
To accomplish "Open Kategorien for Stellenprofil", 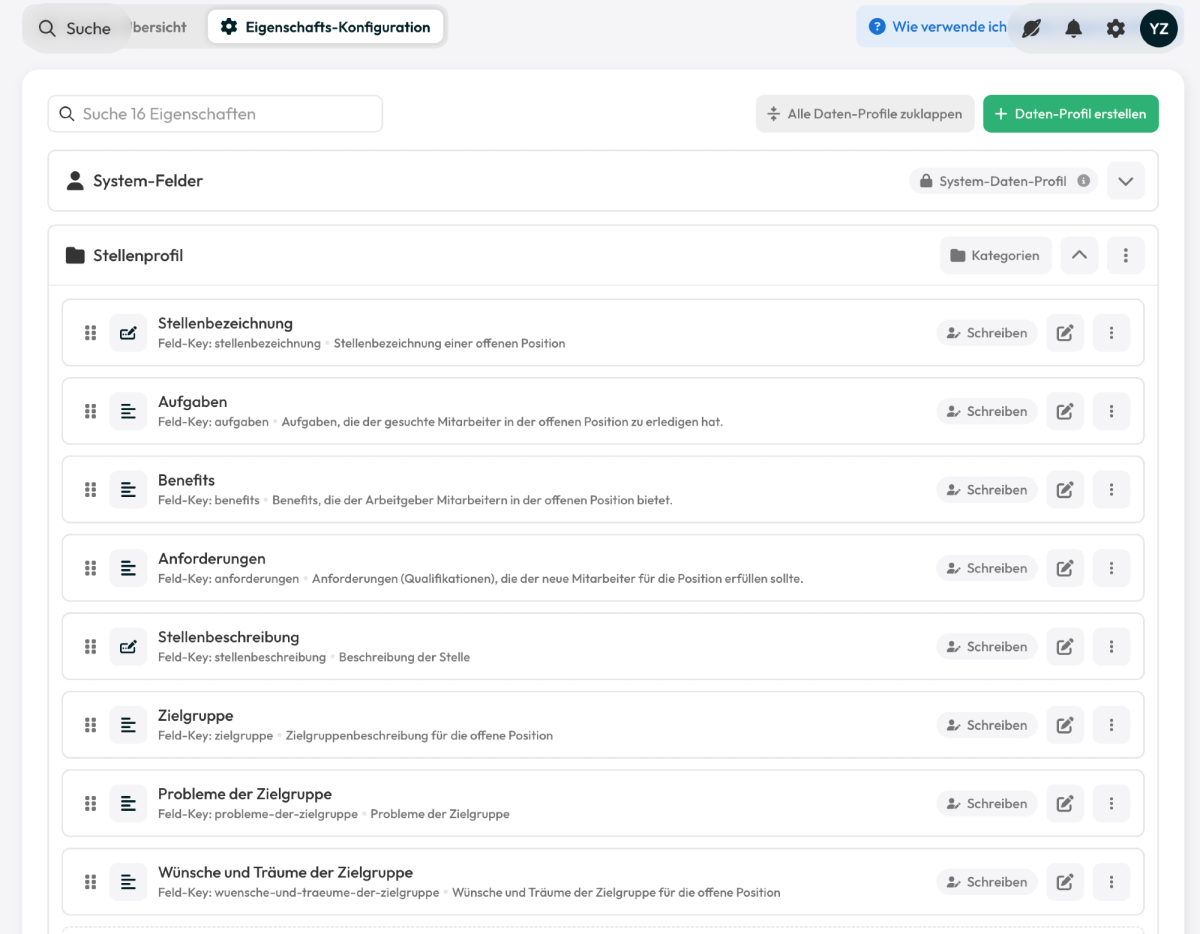I will coord(995,255).
